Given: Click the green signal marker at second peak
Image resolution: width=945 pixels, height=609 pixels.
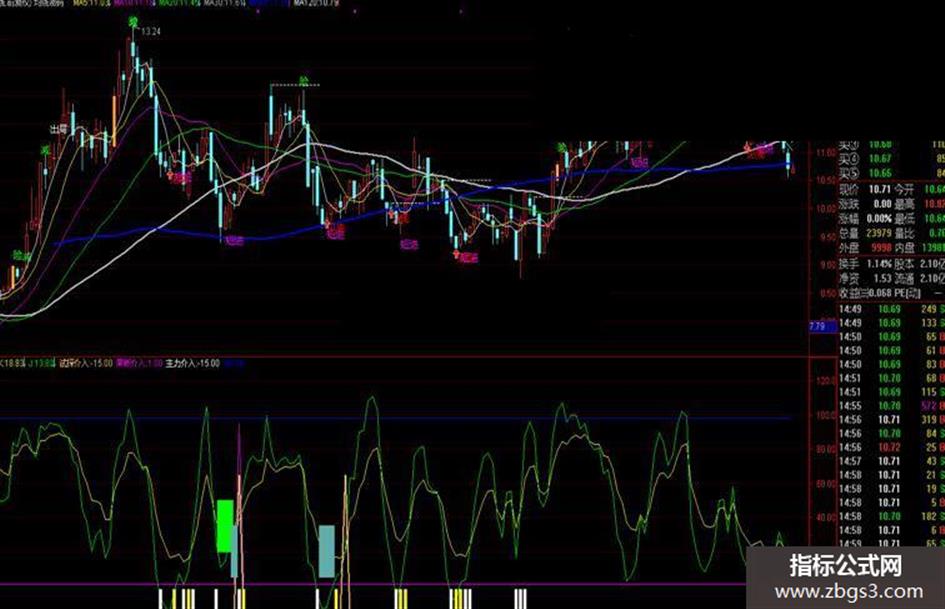Looking at the screenshot, I should pyautogui.click(x=304, y=80).
